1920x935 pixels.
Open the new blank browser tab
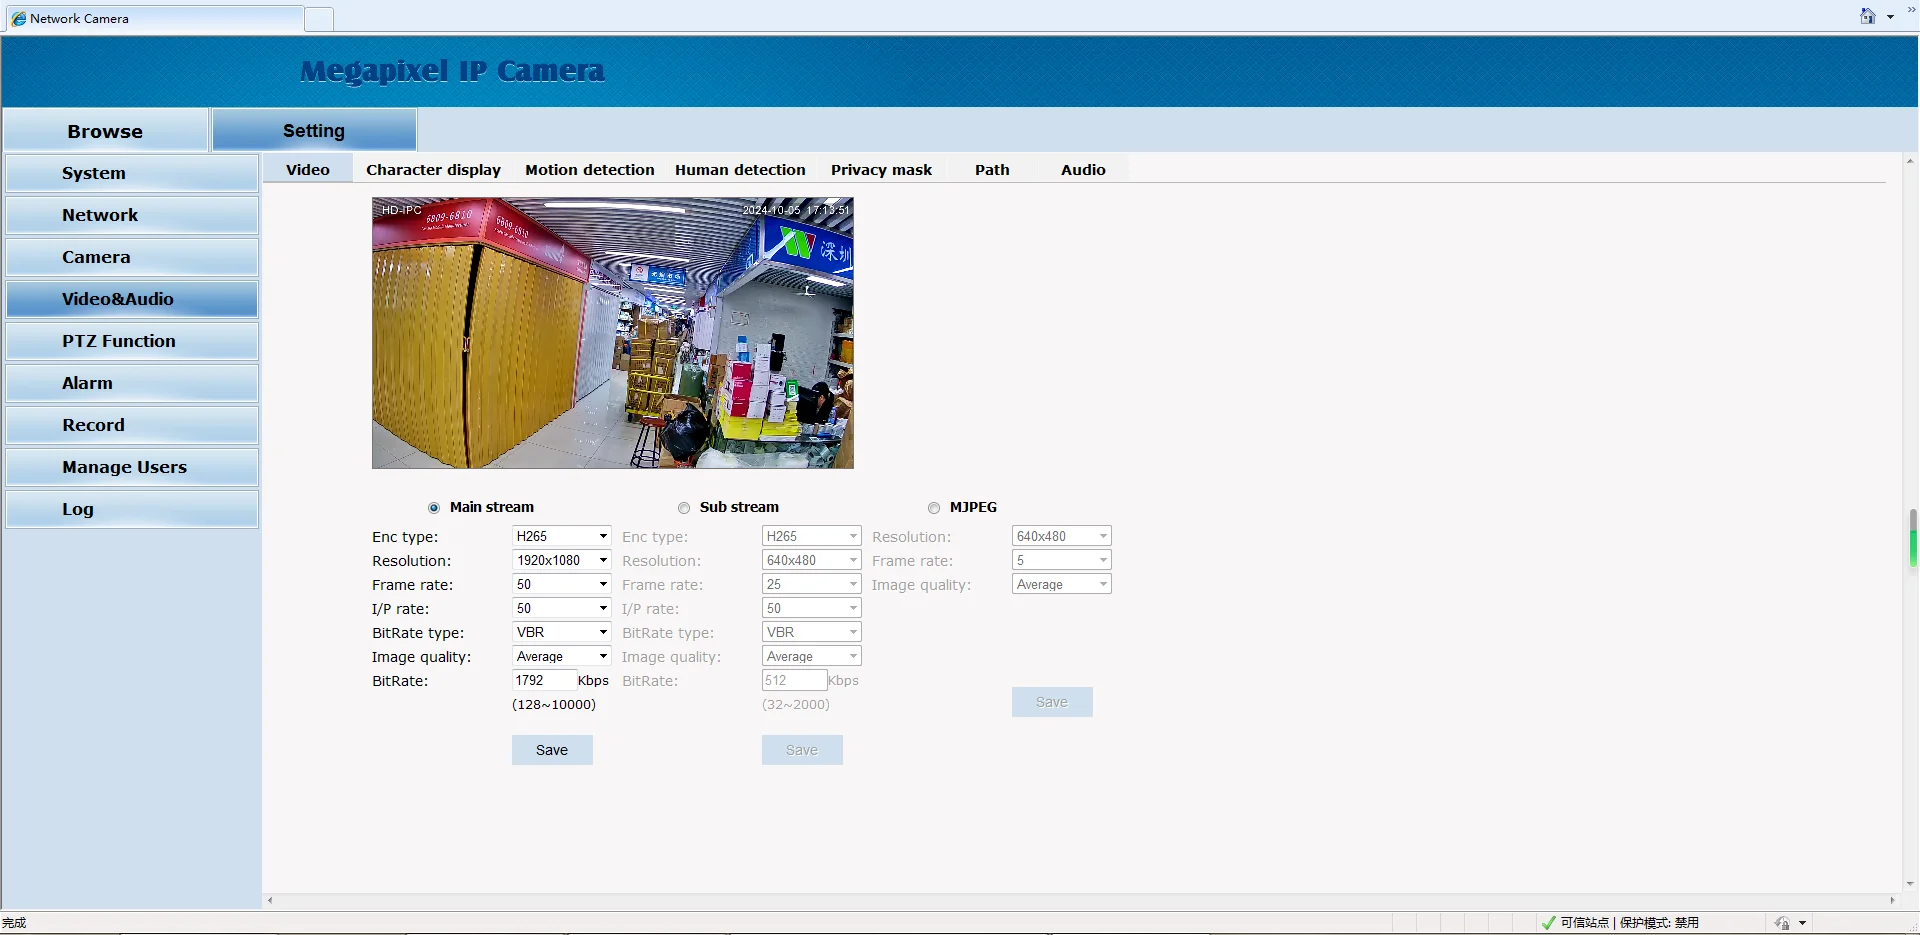tap(319, 18)
